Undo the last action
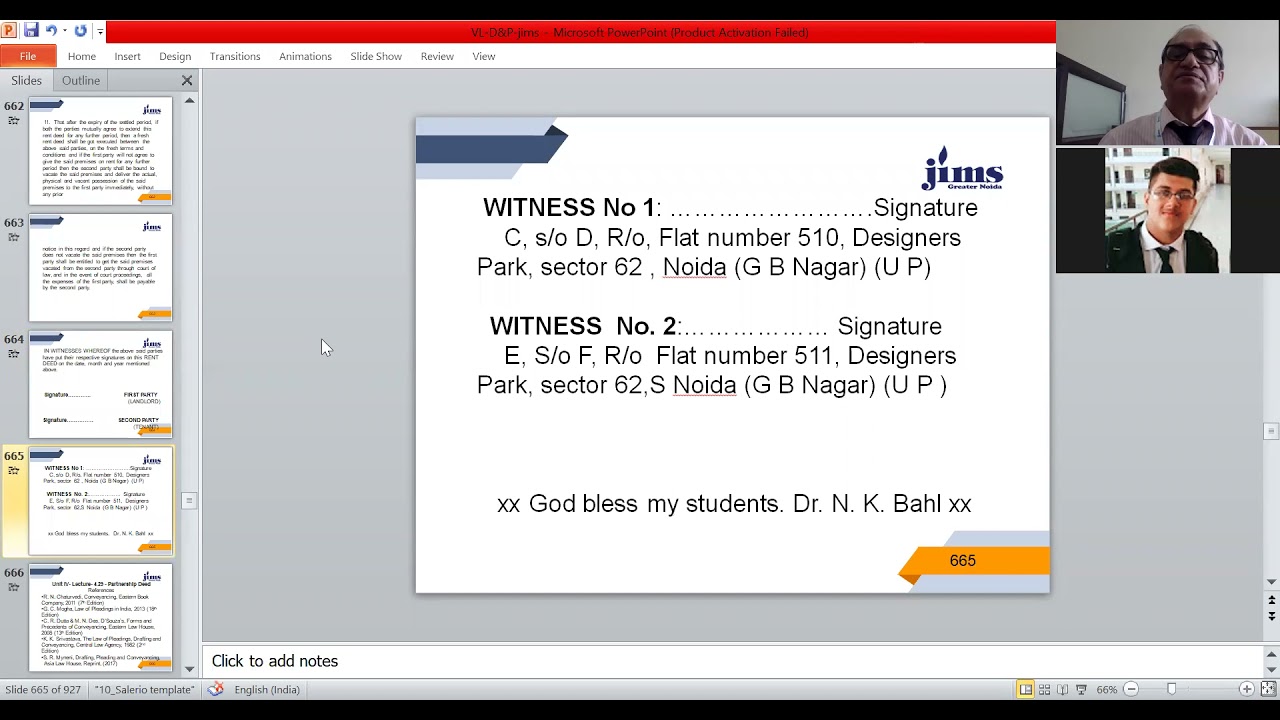Screen dimensions: 1280x720 pos(51,31)
